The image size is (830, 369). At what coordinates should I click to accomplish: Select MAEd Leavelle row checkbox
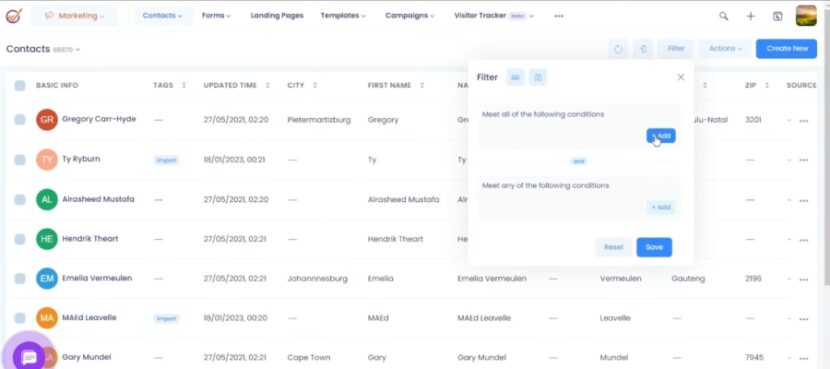point(20,318)
